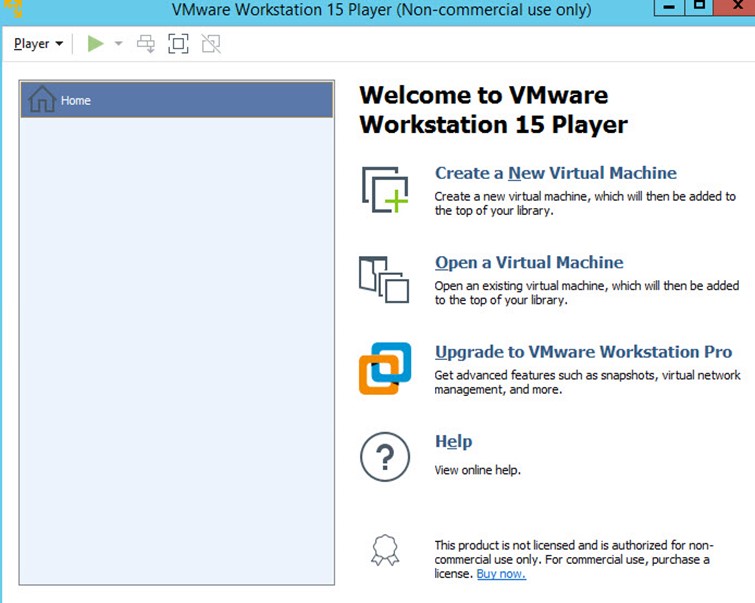Image resolution: width=755 pixels, height=603 pixels.
Task: Click the VMware Workstation Pro logo icon
Action: click(x=385, y=368)
